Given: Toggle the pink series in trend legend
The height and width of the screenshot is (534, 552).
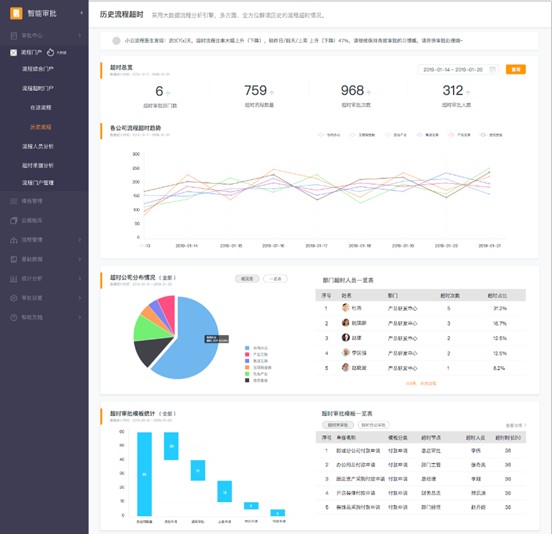Looking at the screenshot, I should point(460,135).
